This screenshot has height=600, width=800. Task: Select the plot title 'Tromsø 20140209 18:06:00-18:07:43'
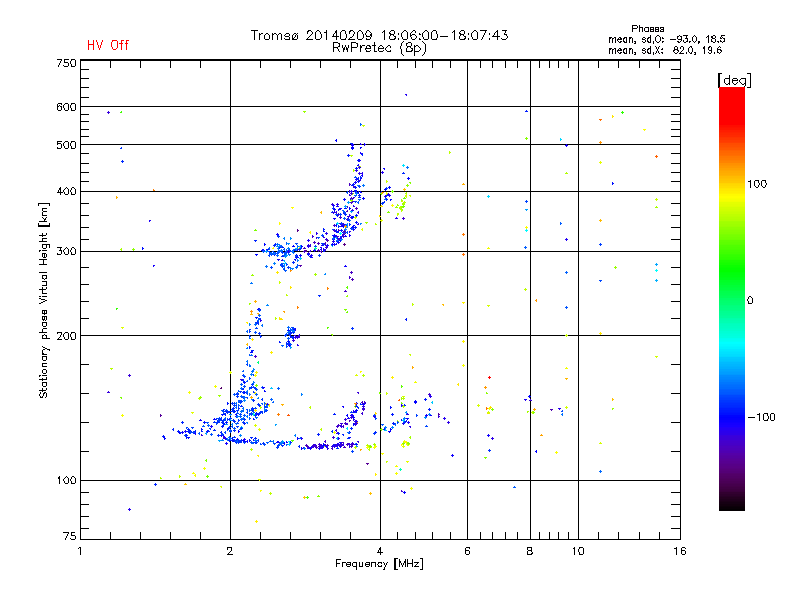[x=379, y=35]
